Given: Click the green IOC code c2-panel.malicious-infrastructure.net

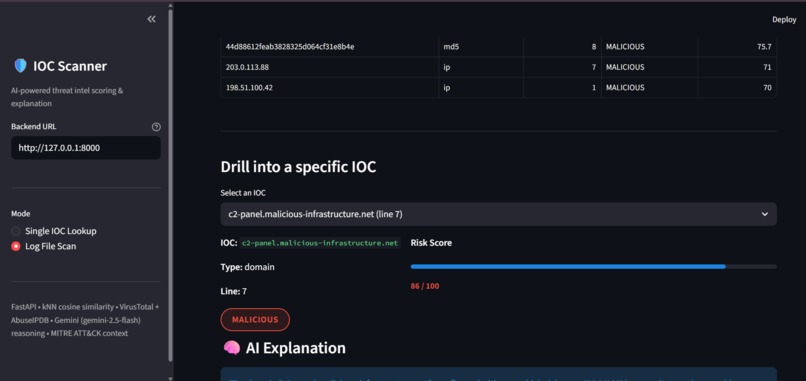Looking at the screenshot, I should click(320, 243).
